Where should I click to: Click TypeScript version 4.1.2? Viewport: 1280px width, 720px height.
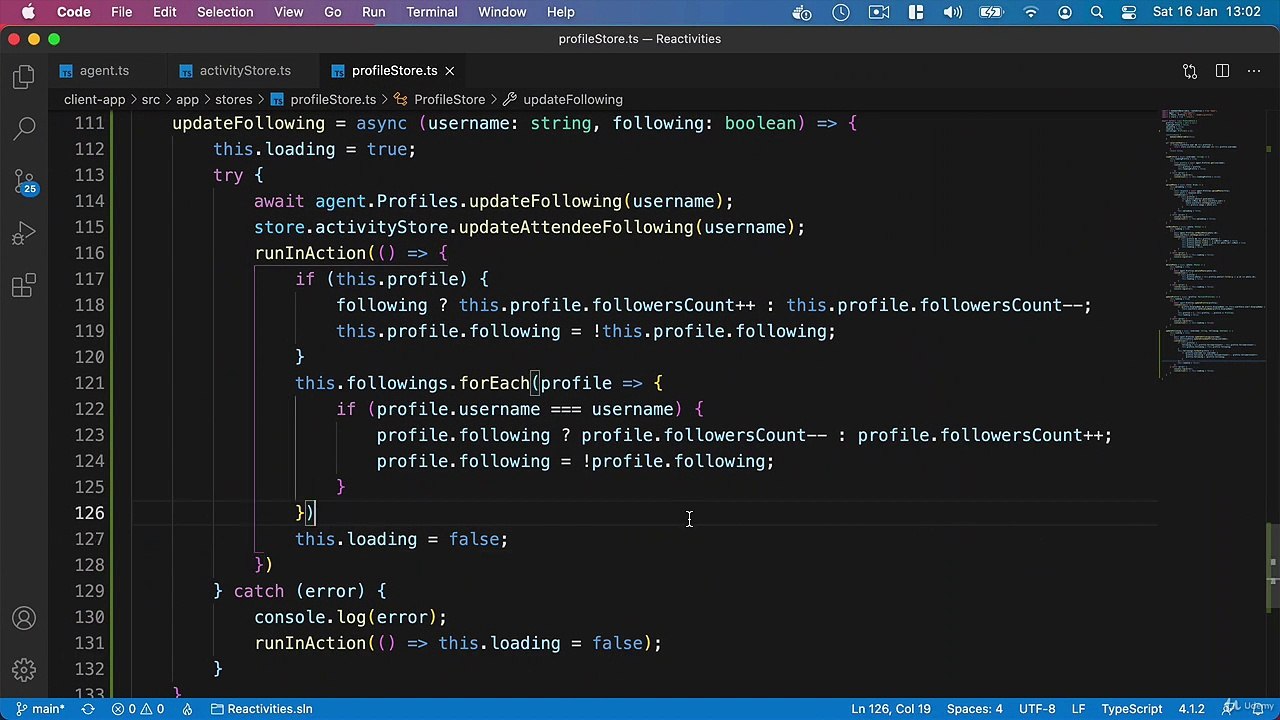point(1191,709)
